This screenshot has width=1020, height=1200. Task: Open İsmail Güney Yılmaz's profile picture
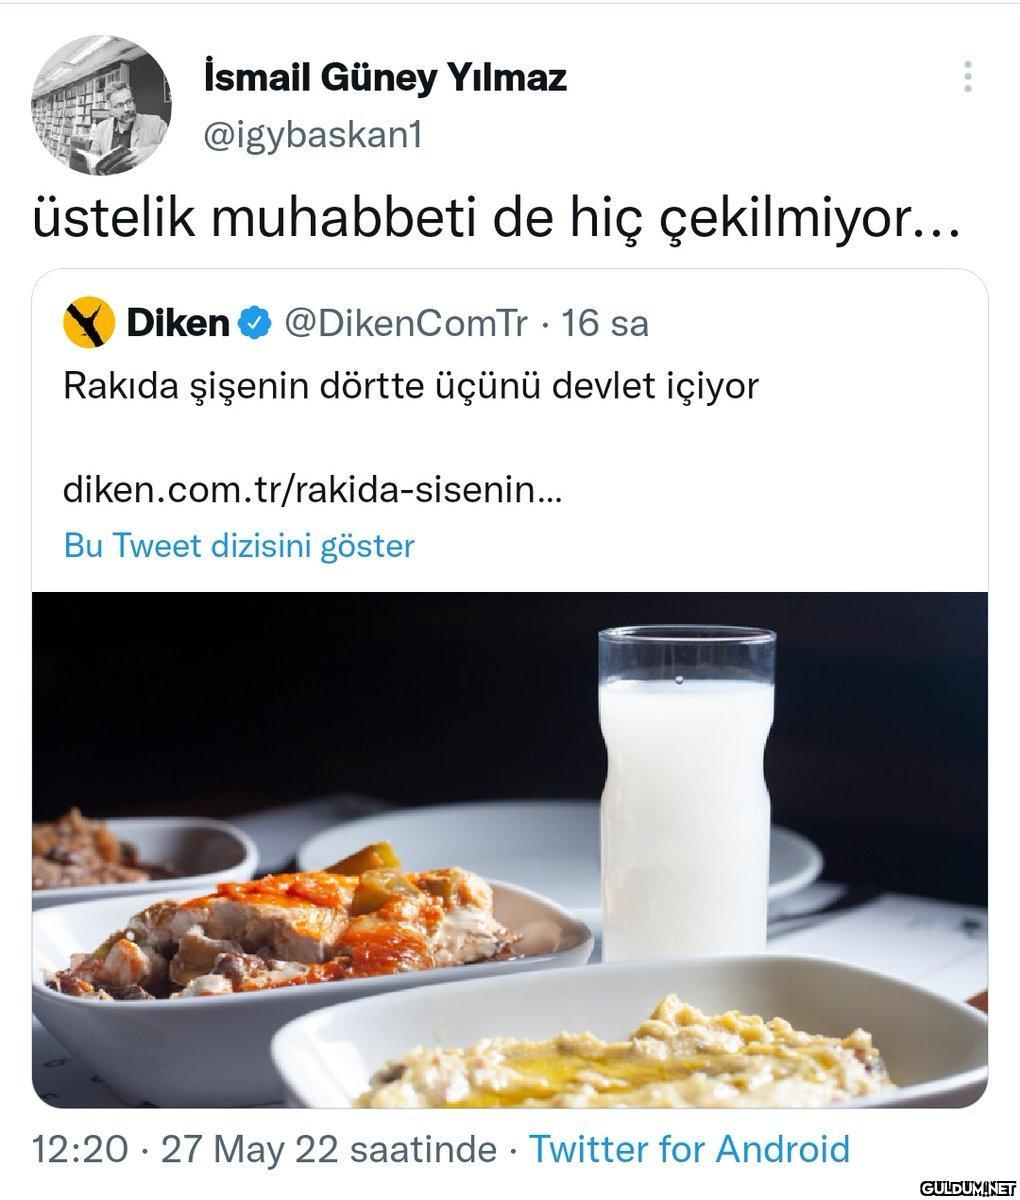(x=101, y=106)
